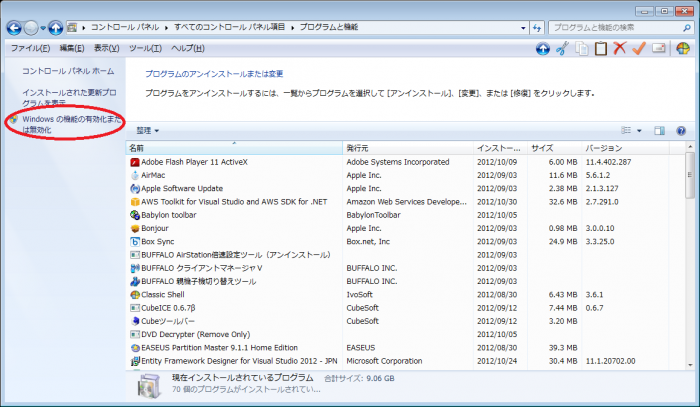The image size is (700, 407).
Task: Click the Classic Shell settings shell icon
Action: point(683,48)
